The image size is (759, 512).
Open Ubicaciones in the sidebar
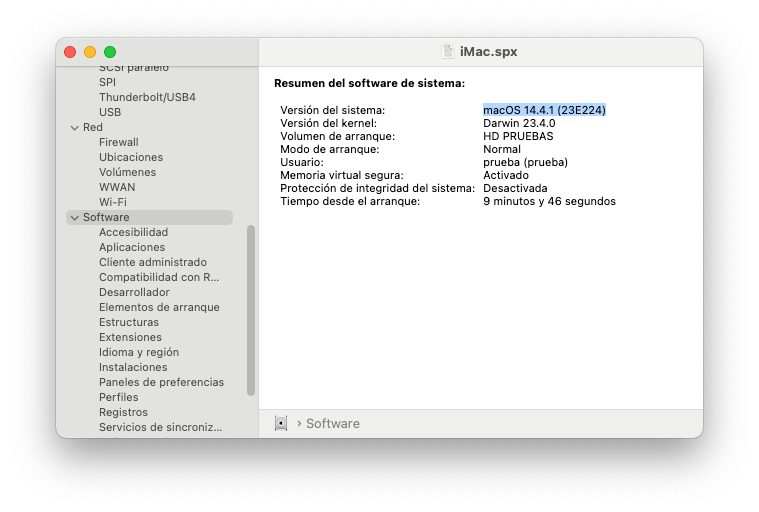131,157
